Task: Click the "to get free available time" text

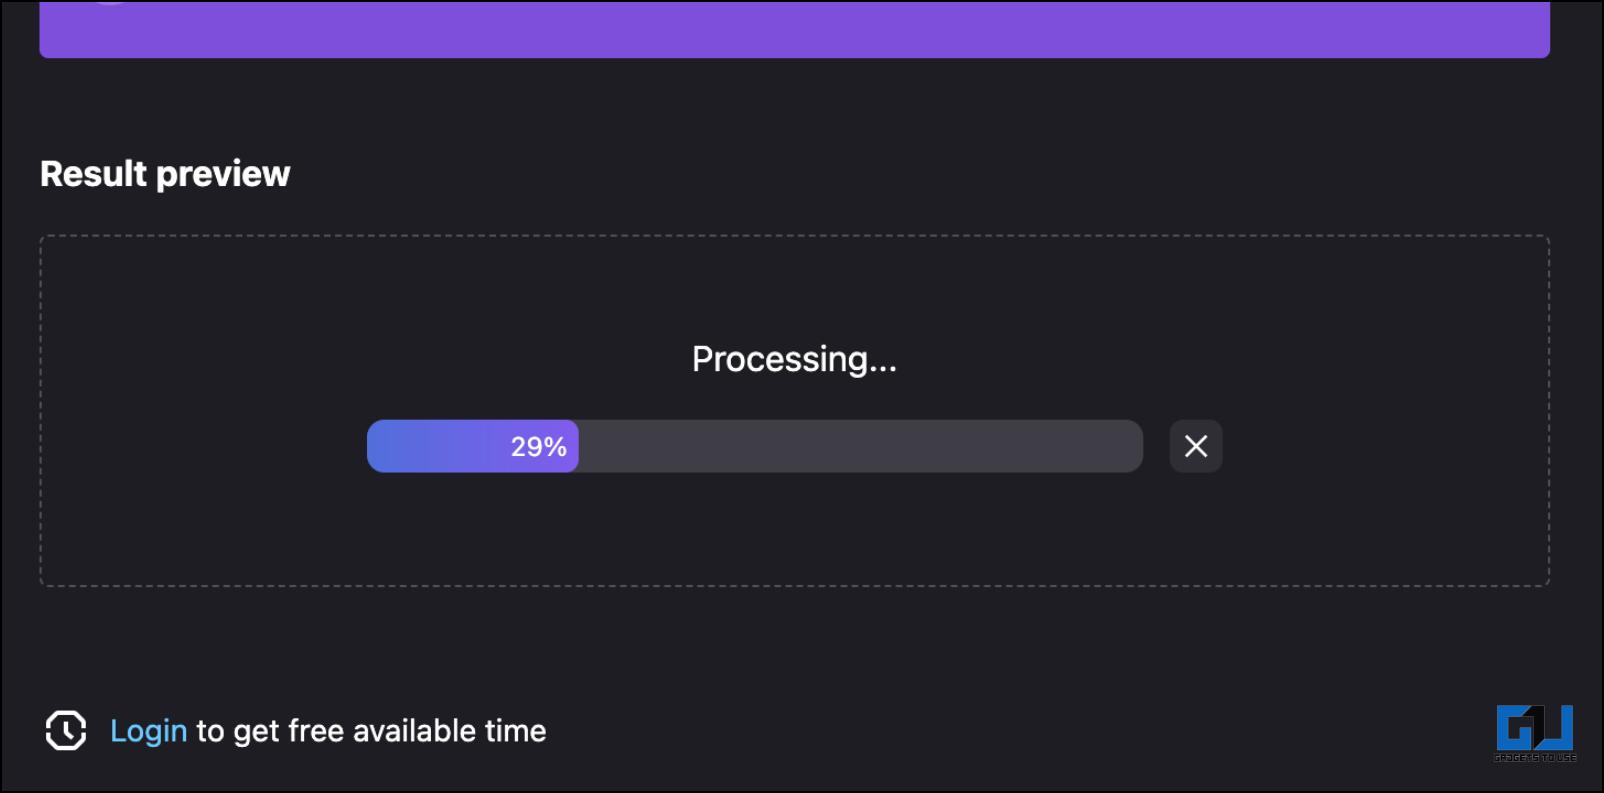Action: click(x=371, y=731)
